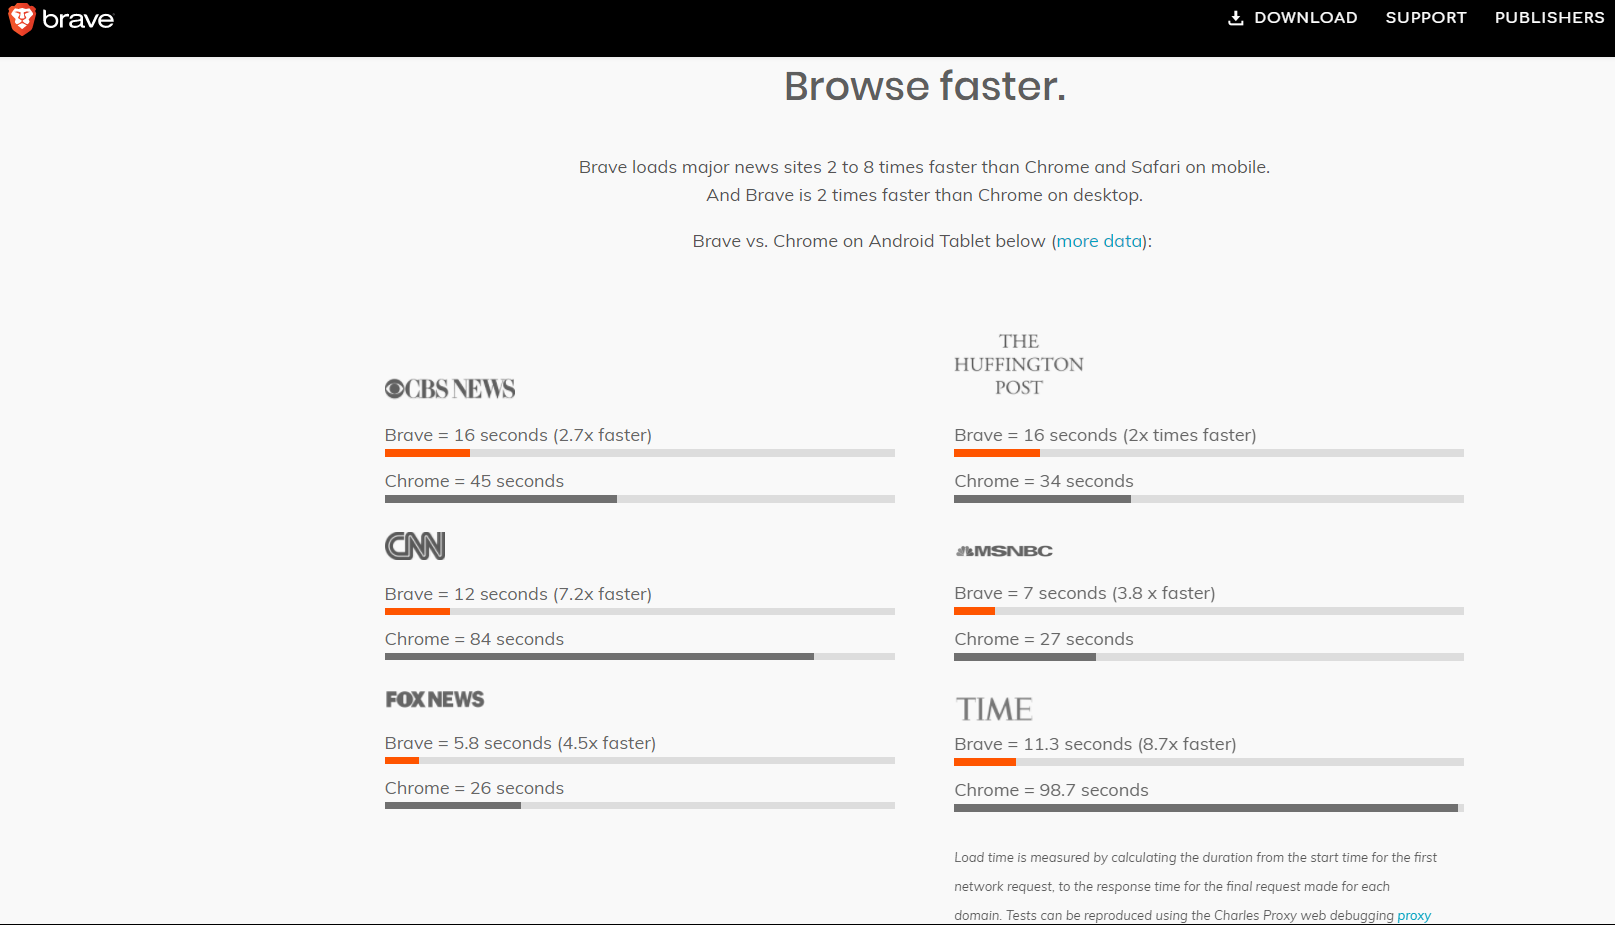Click the Fox News Chrome 26 seconds bar

640,805
